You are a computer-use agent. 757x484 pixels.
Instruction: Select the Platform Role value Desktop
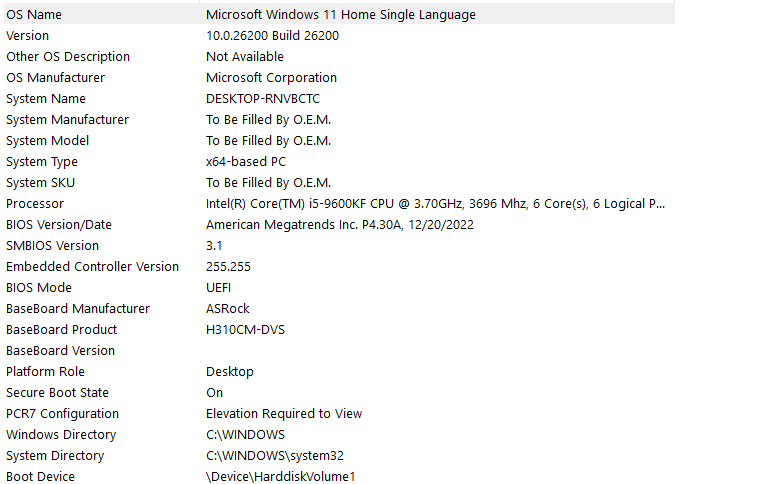coord(230,372)
